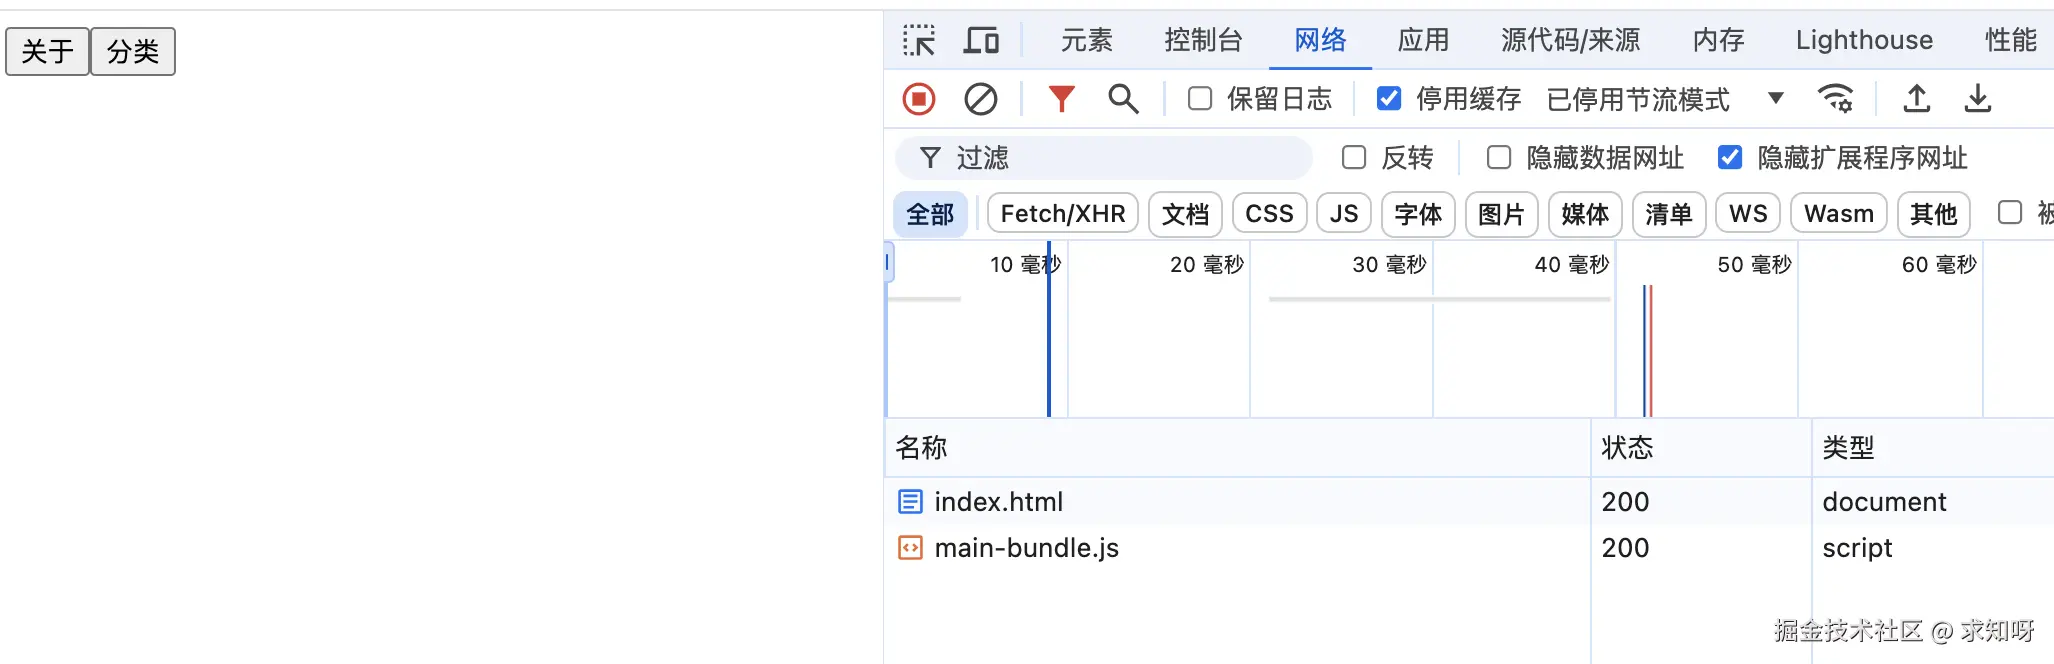Click the red load marker in timeline
Image resolution: width=2054 pixels, height=664 pixels.
pyautogui.click(x=1651, y=350)
